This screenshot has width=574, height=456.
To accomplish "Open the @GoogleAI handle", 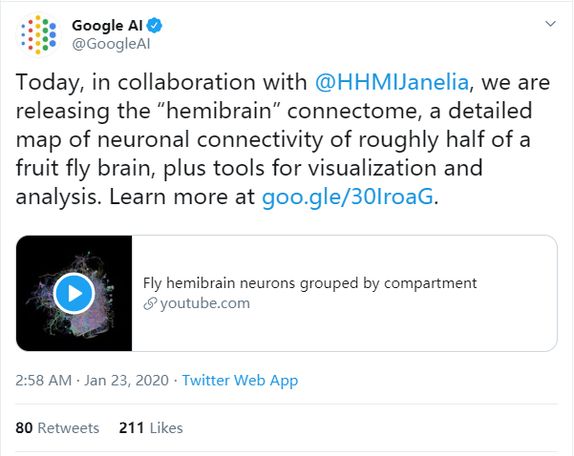I will click(111, 44).
